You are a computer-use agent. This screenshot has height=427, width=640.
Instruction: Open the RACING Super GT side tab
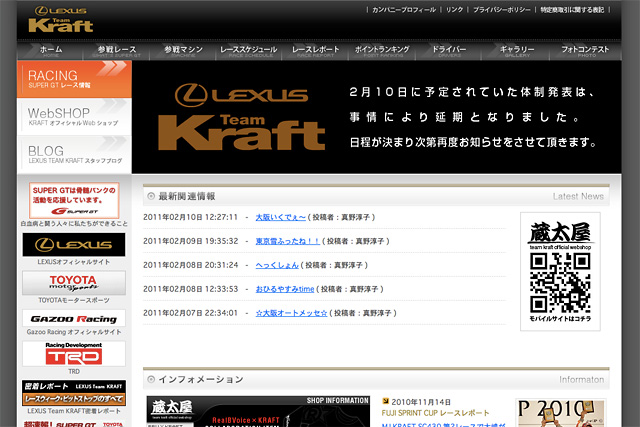(x=73, y=79)
